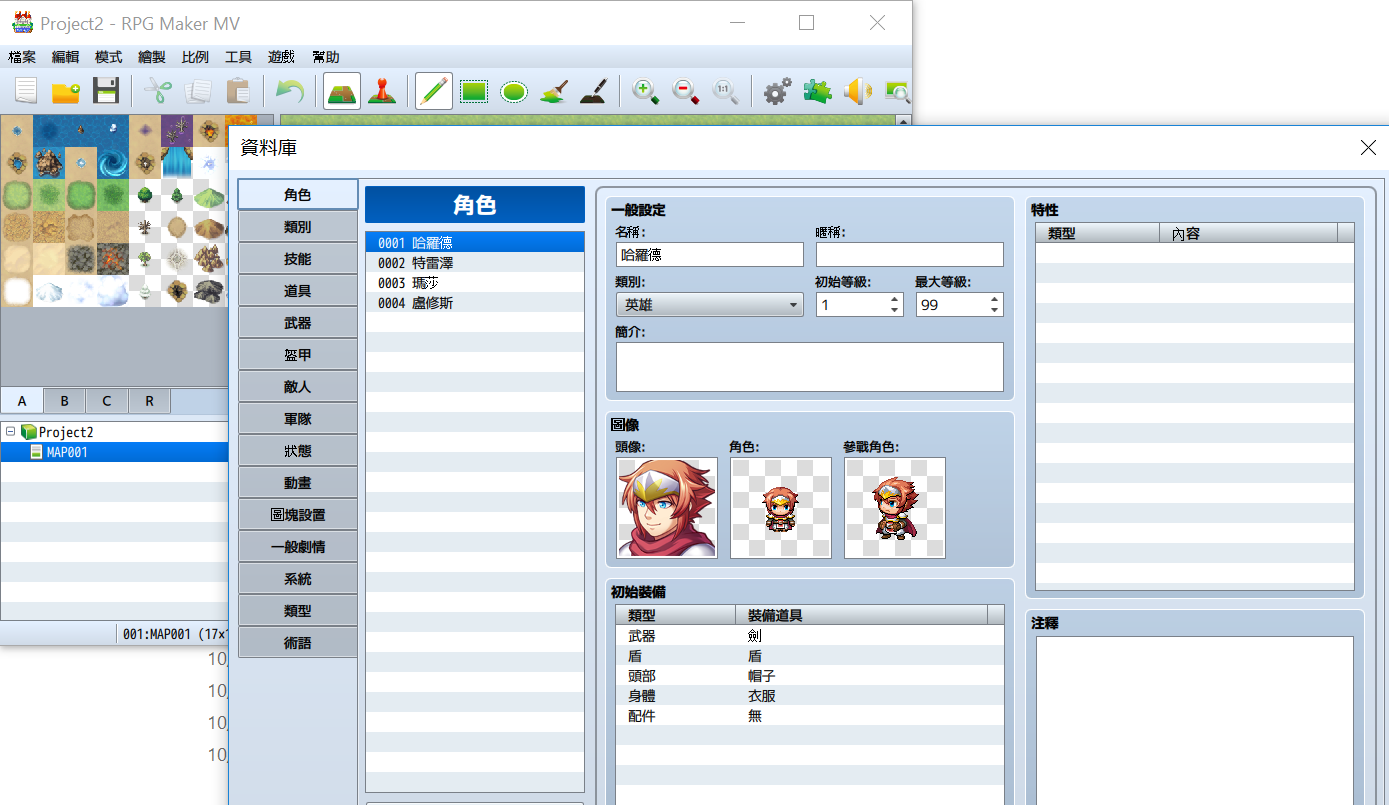Image resolution: width=1389 pixels, height=805 pixels.
Task: Open the Database via the gear icon
Action: [777, 92]
